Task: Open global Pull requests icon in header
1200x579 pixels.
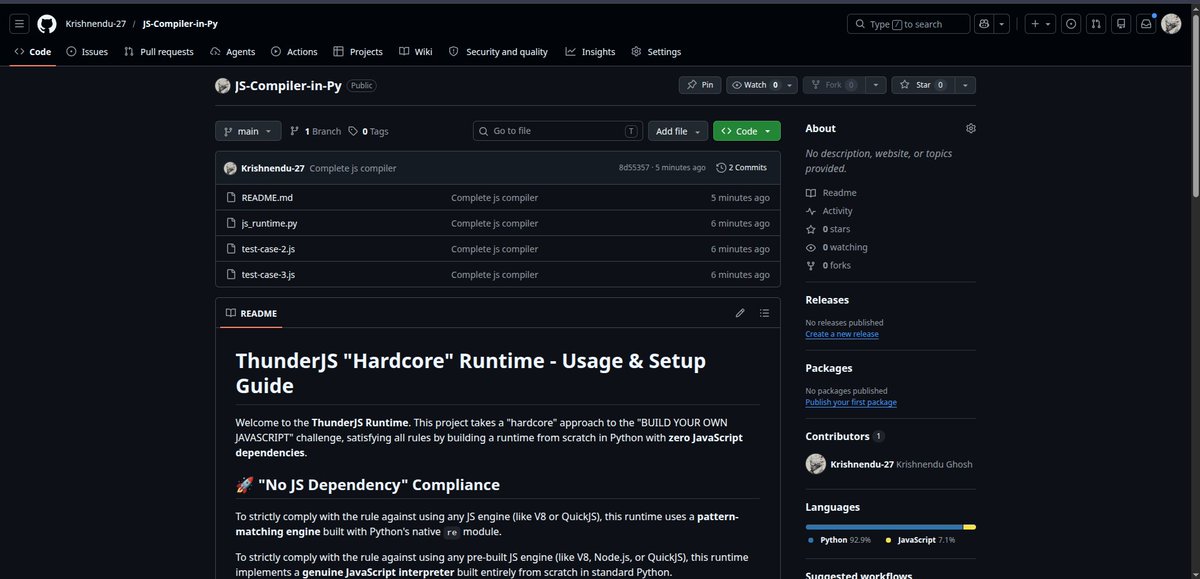Action: point(1096,23)
